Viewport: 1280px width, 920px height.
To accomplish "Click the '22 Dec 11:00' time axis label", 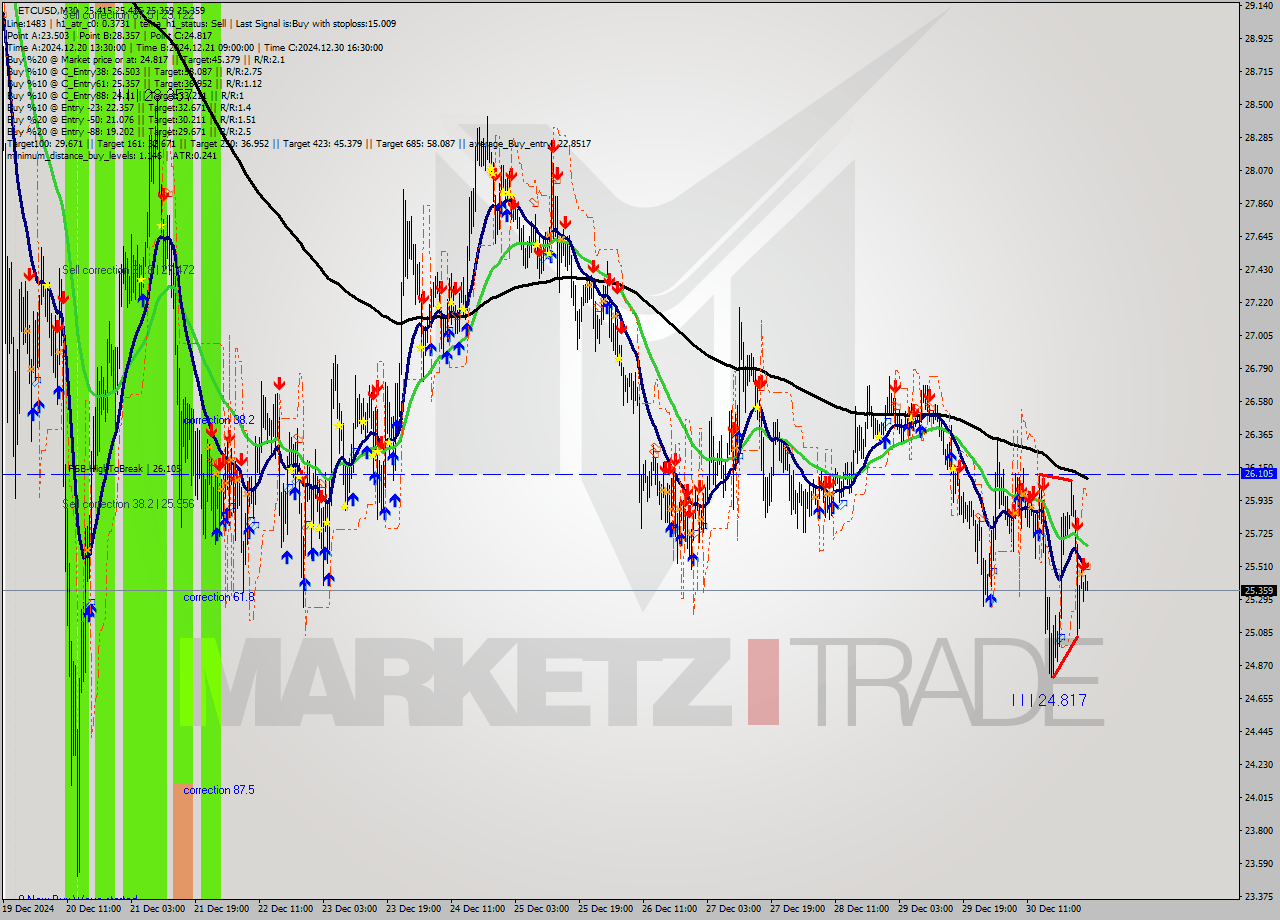I will pyautogui.click(x=286, y=909).
